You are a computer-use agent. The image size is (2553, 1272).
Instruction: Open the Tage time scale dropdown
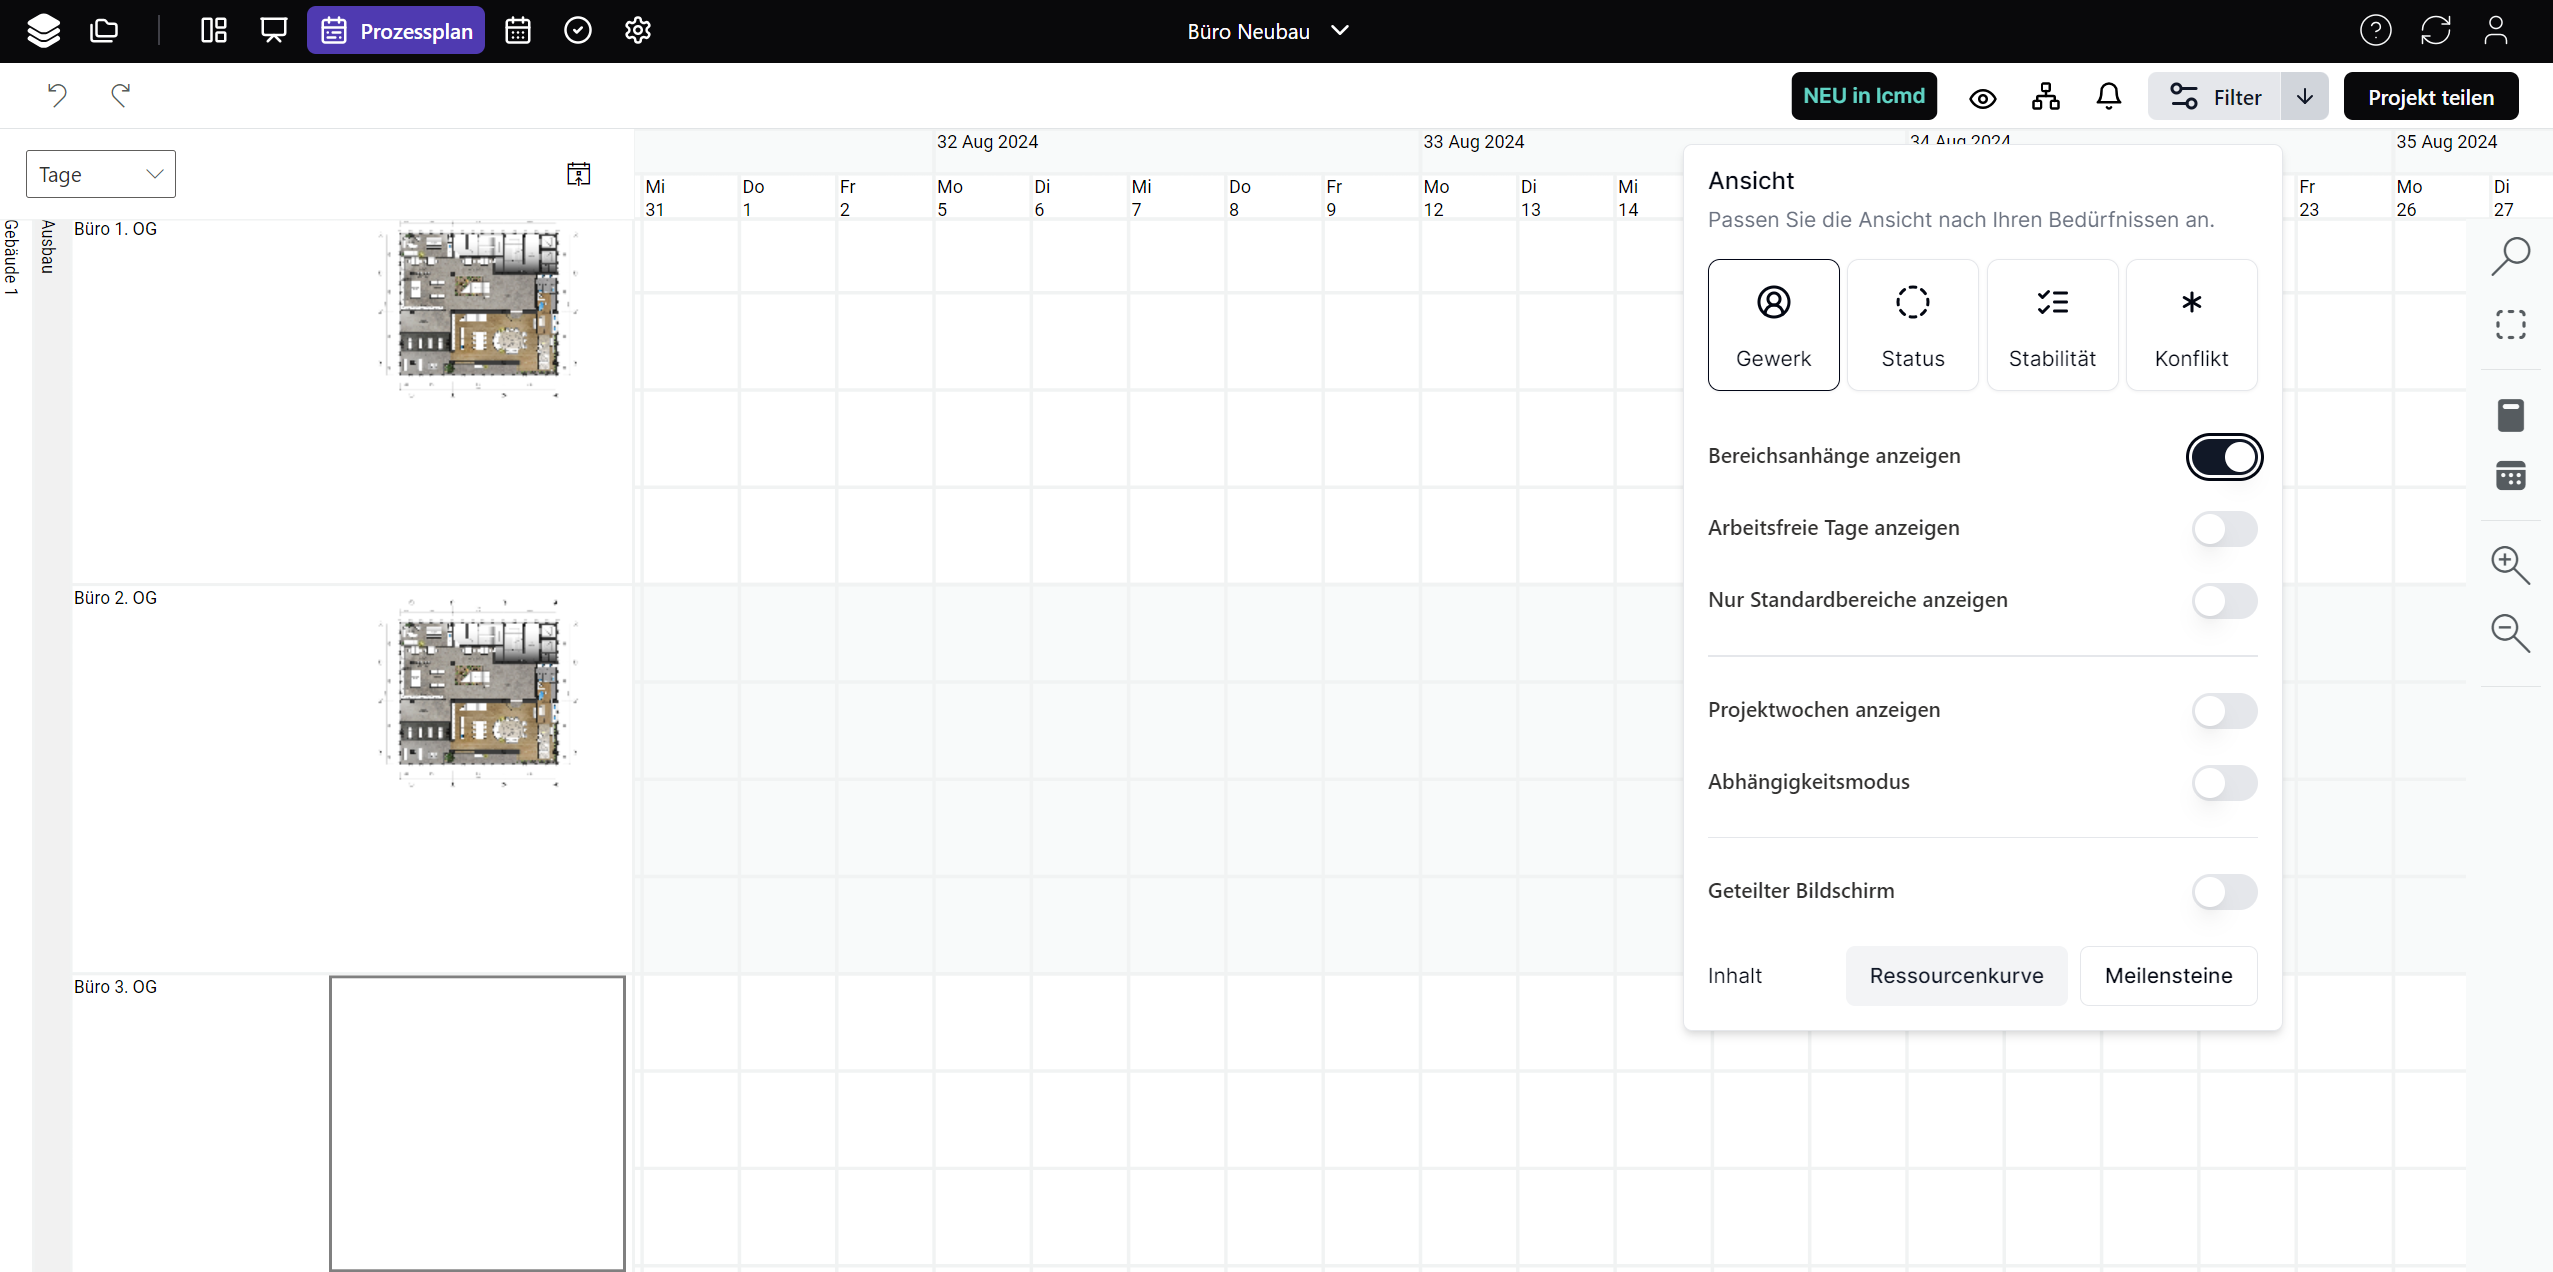[101, 175]
